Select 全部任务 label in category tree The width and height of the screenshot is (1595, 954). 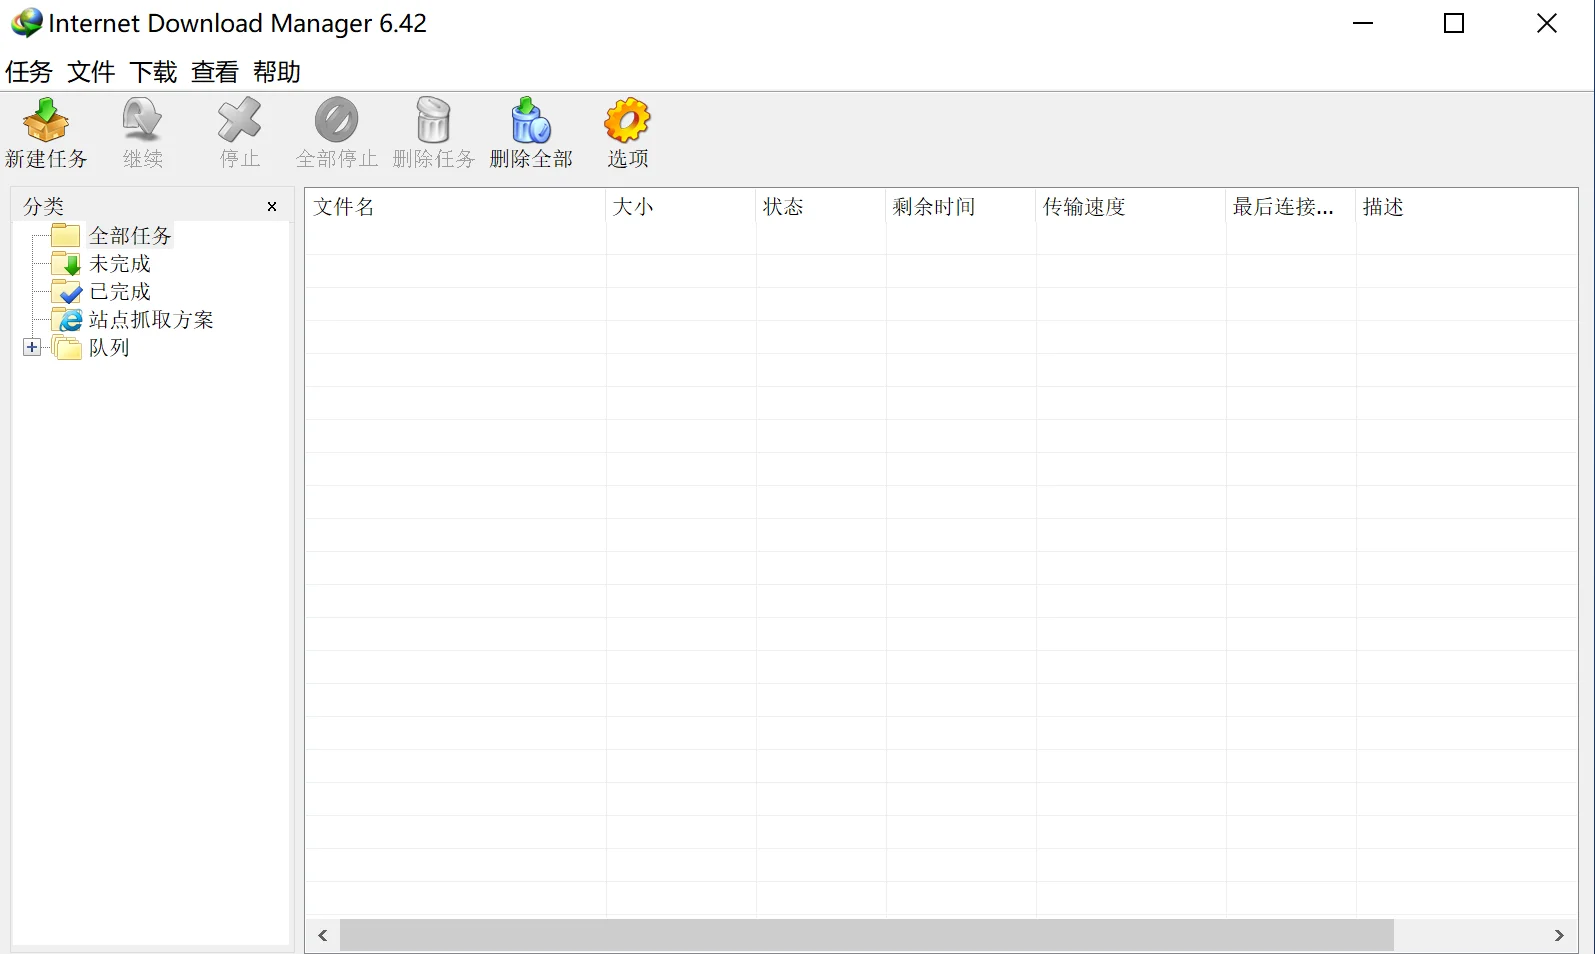(130, 235)
